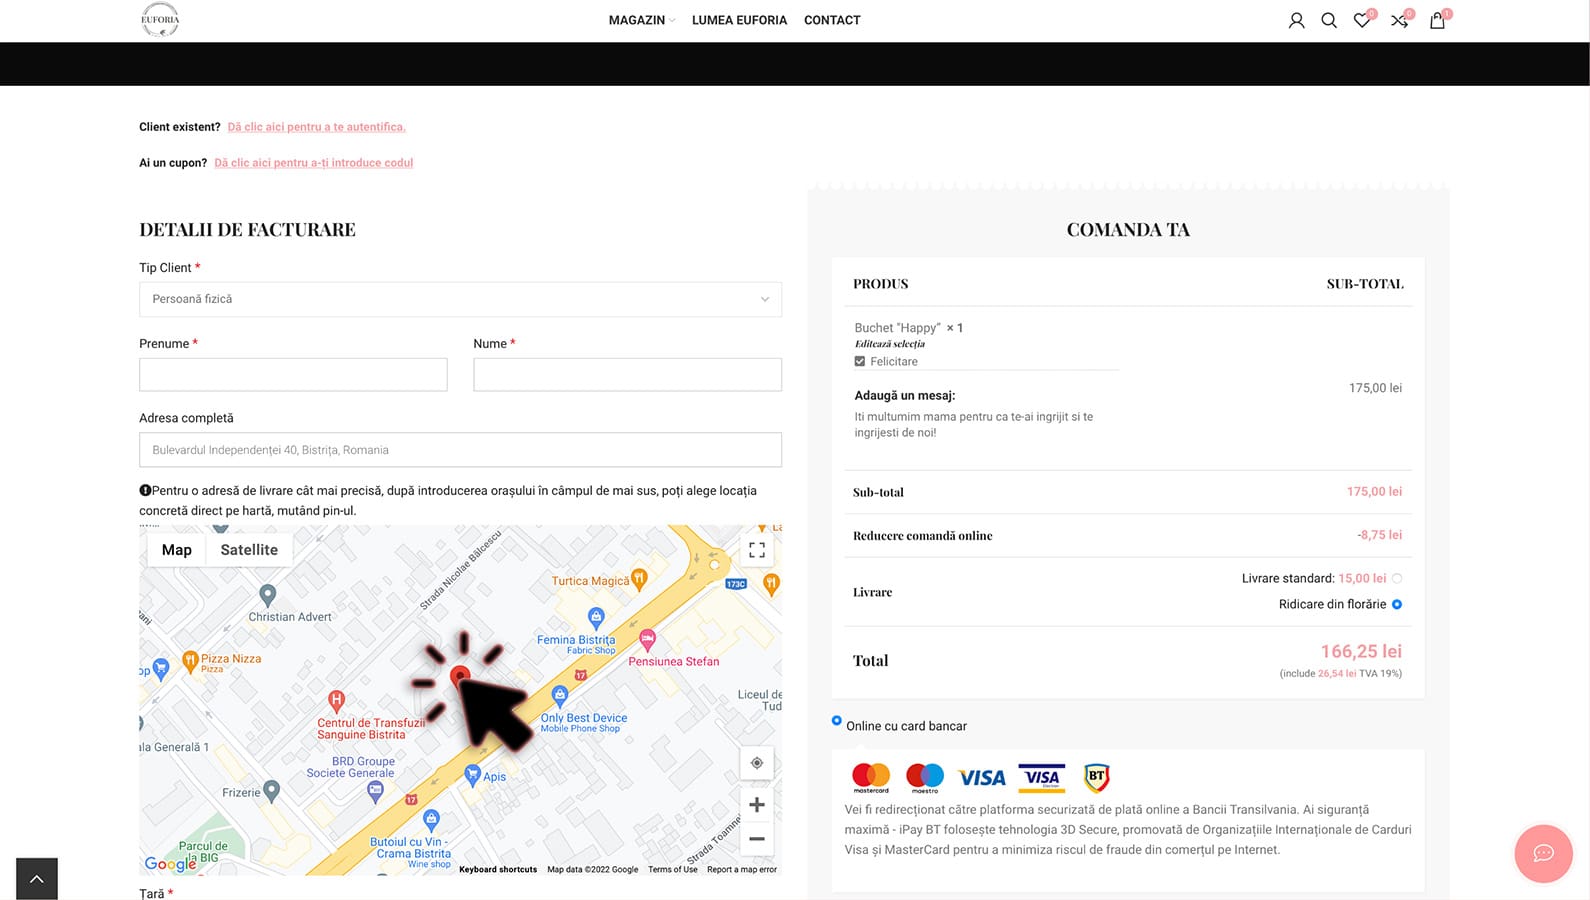Click the login link for existing clients

(316, 127)
